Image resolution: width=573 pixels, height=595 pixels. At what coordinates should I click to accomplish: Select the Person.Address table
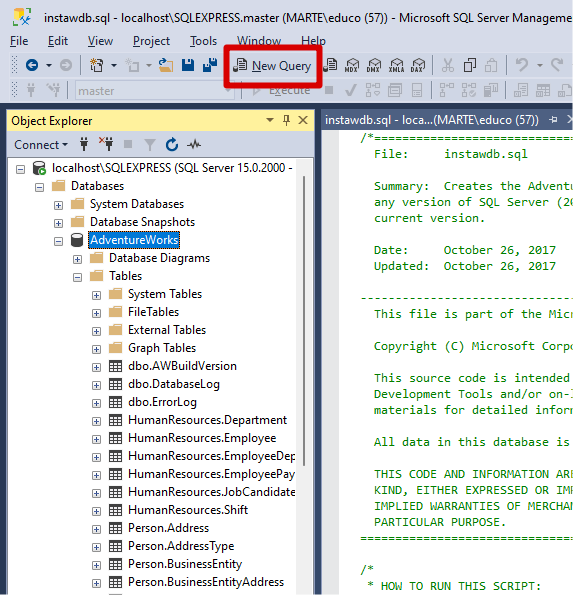[168, 528]
